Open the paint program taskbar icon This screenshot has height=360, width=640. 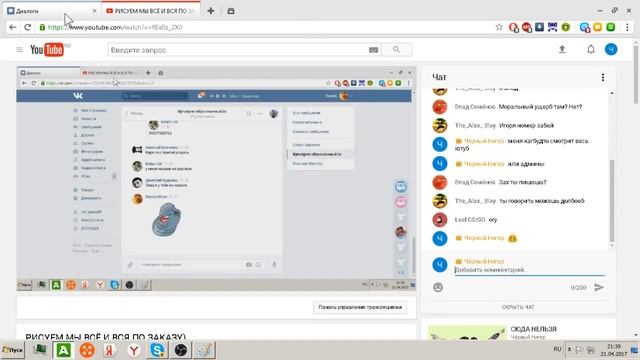[204, 350]
